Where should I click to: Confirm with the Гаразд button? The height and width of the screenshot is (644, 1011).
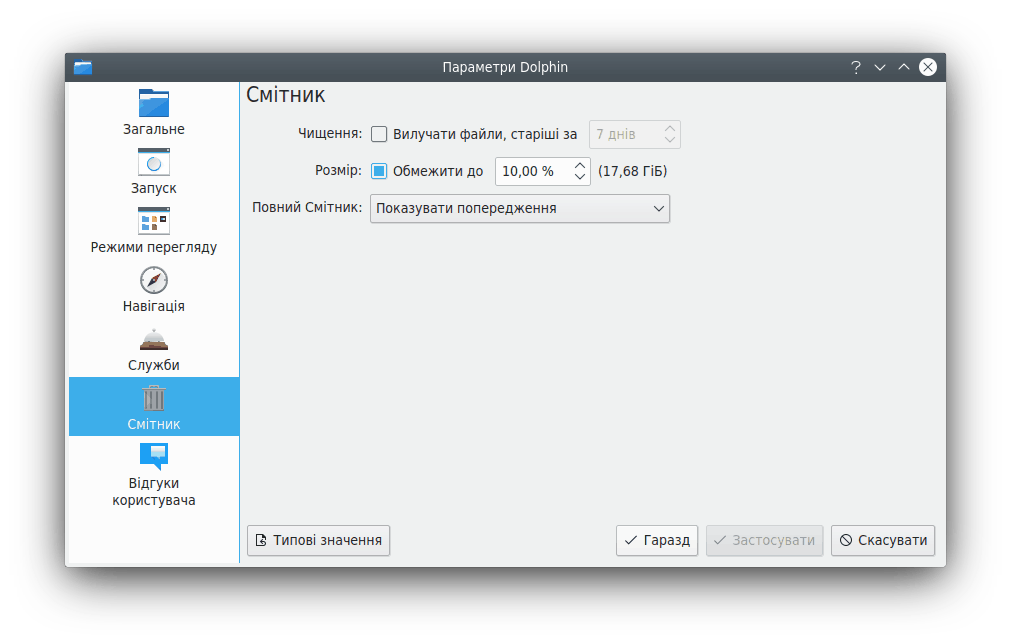657,540
